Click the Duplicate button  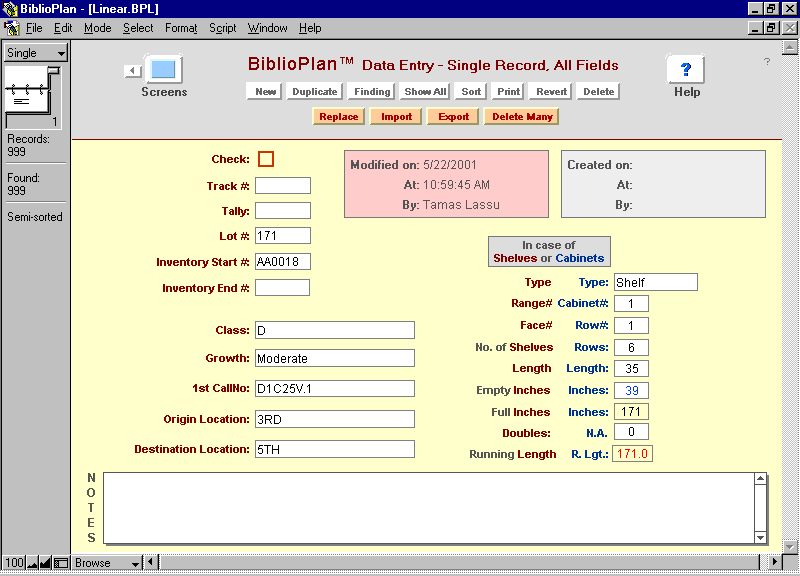314,91
